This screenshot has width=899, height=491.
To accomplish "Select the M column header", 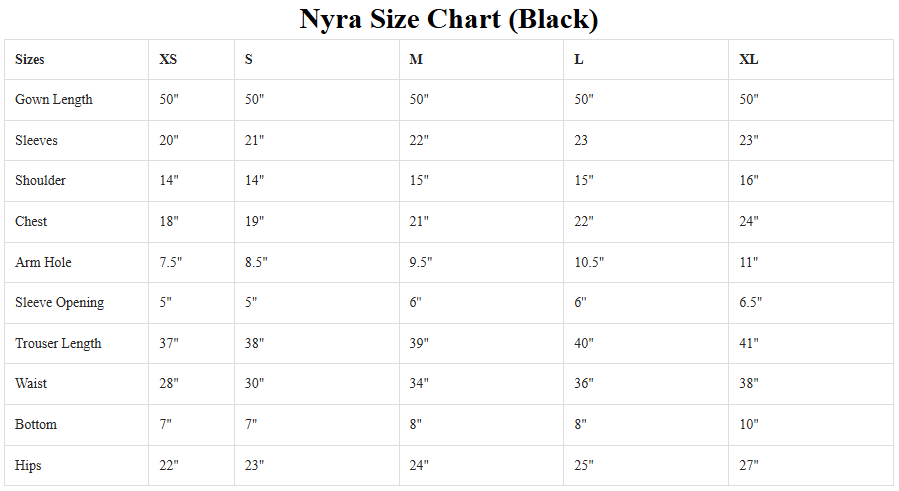I will [x=416, y=60].
